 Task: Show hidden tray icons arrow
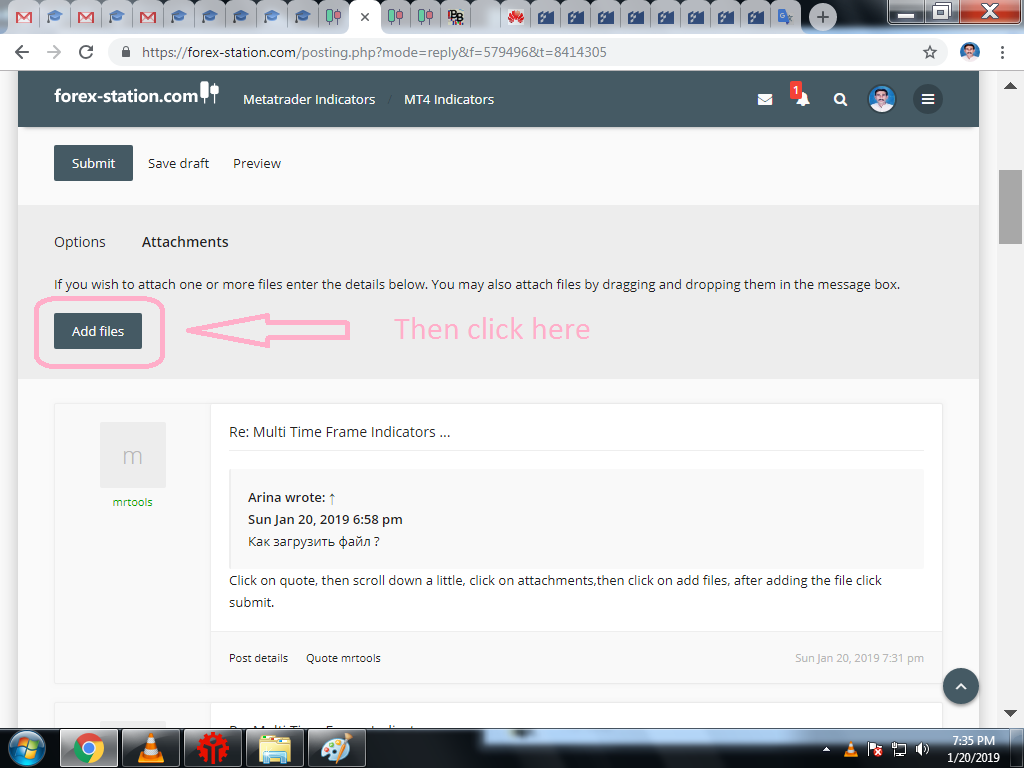point(826,749)
